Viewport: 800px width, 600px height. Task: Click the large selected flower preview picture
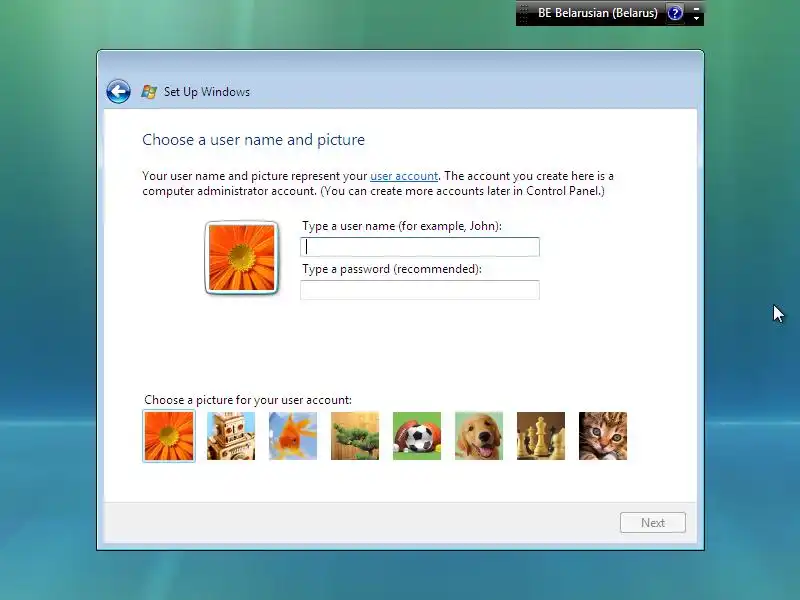[x=242, y=258]
